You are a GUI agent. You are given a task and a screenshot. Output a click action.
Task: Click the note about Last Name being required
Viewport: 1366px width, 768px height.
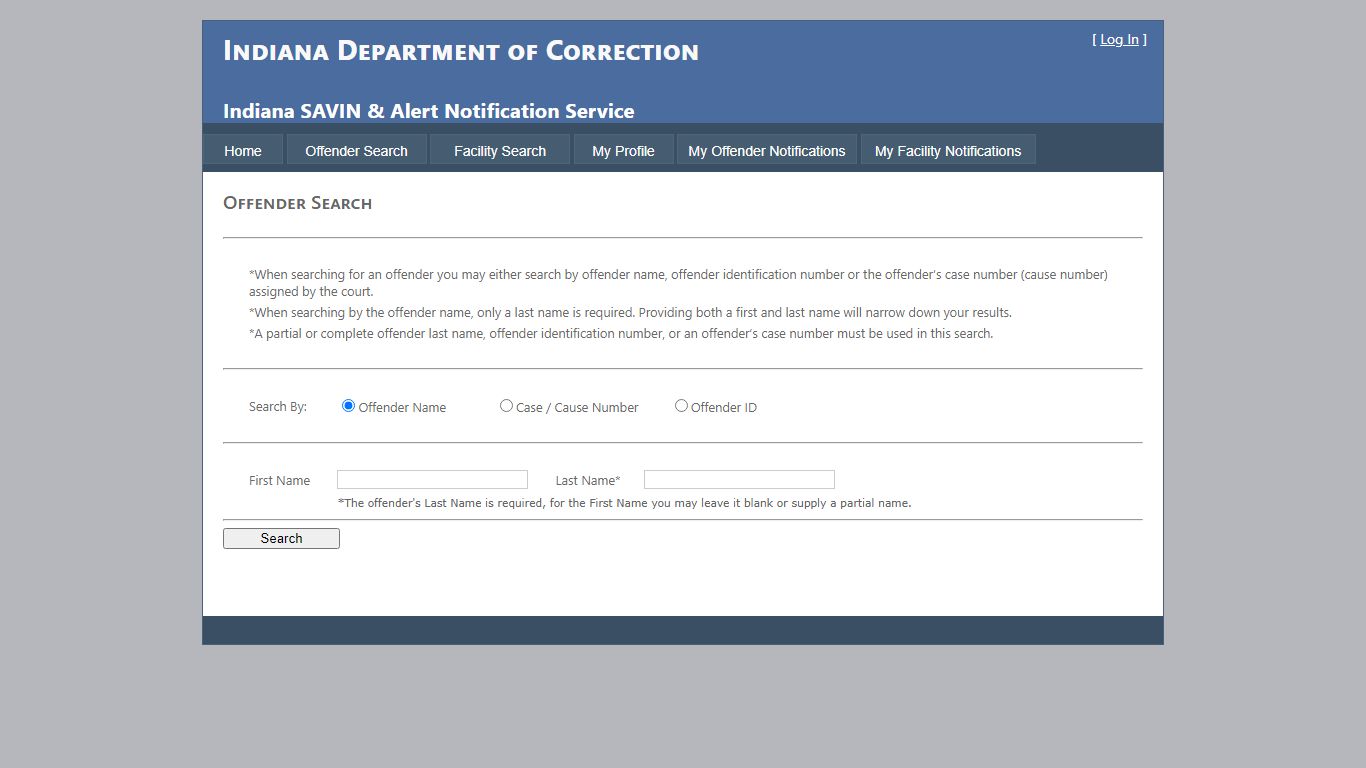coord(624,503)
